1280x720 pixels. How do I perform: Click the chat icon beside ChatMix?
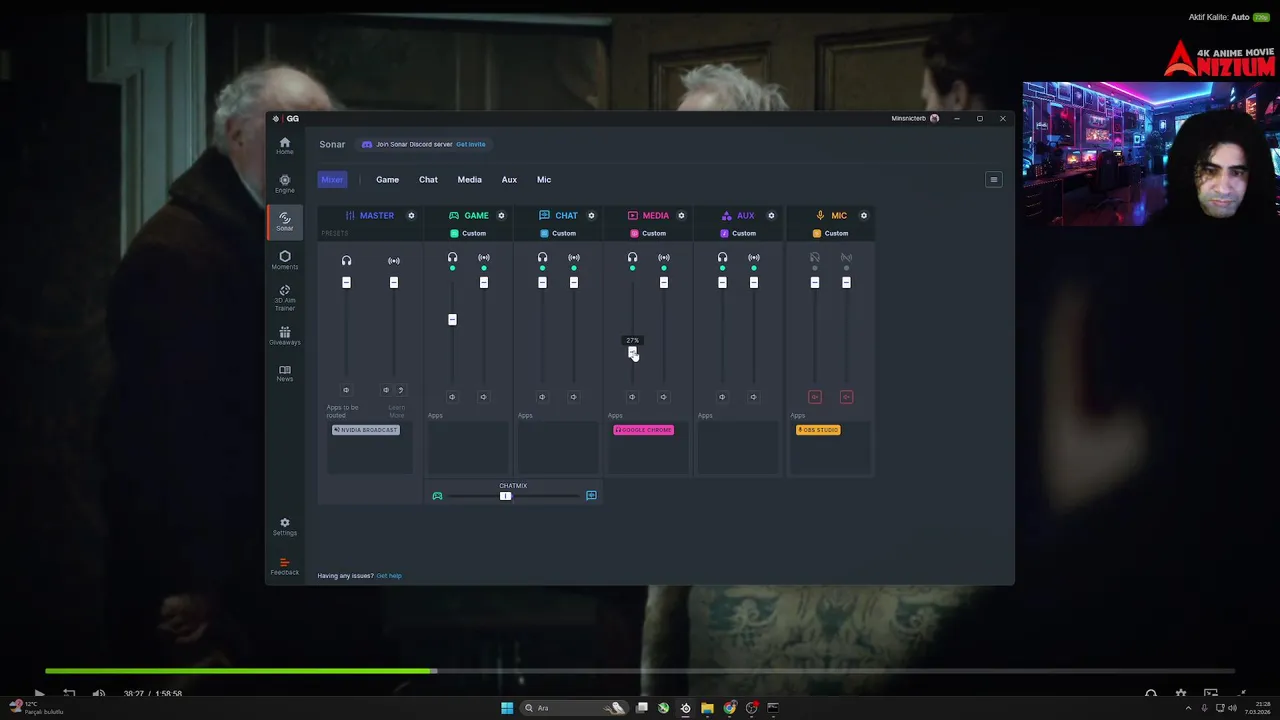pyautogui.click(x=591, y=496)
